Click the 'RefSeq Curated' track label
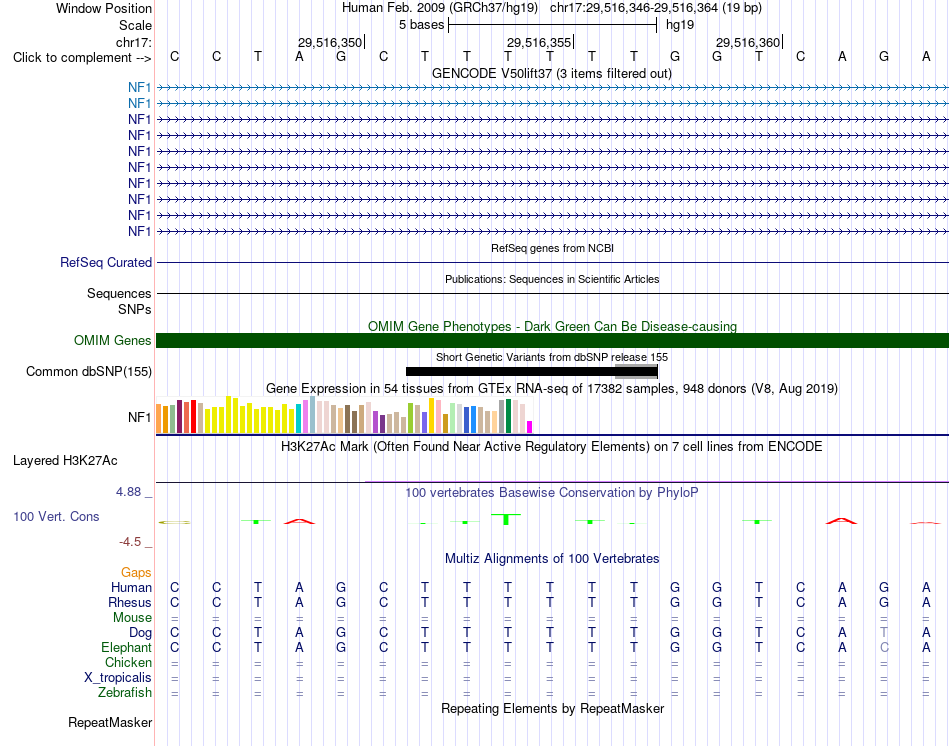 coord(105,262)
